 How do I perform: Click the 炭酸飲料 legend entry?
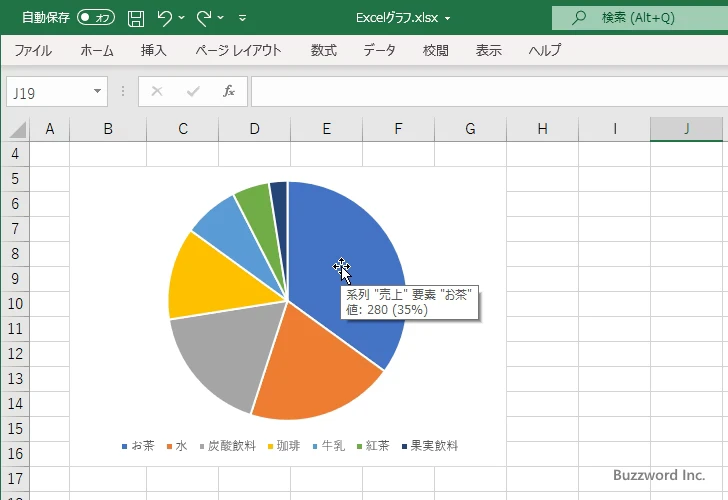tap(228, 446)
